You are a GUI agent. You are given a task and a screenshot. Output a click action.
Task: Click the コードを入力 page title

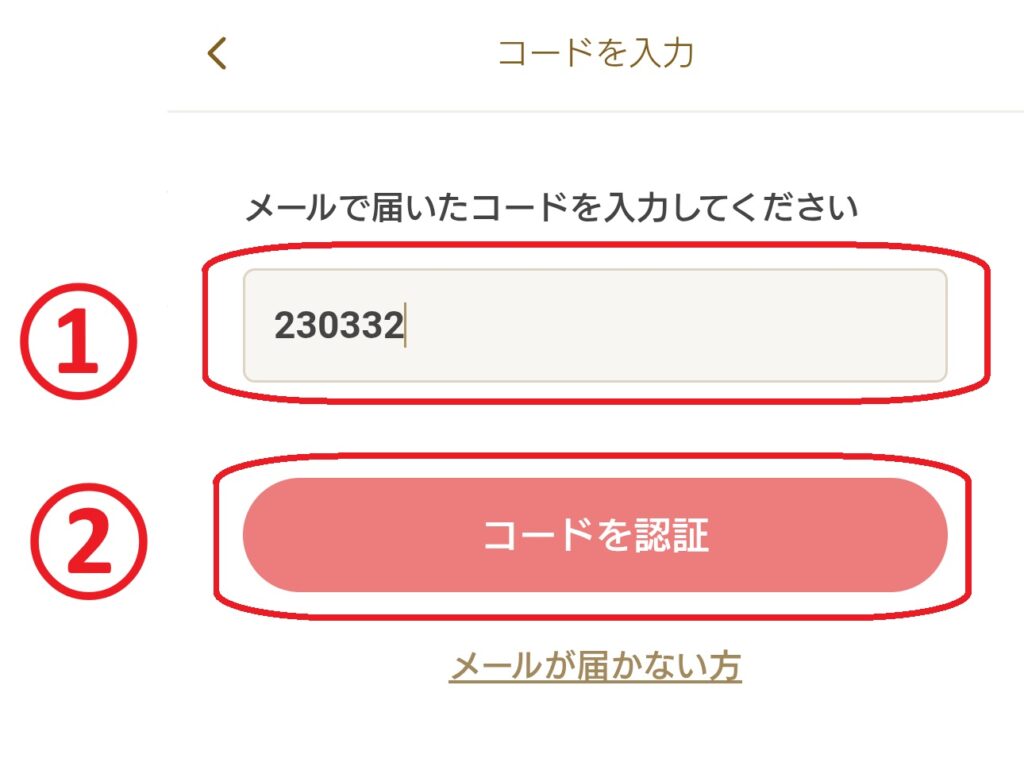pos(595,53)
